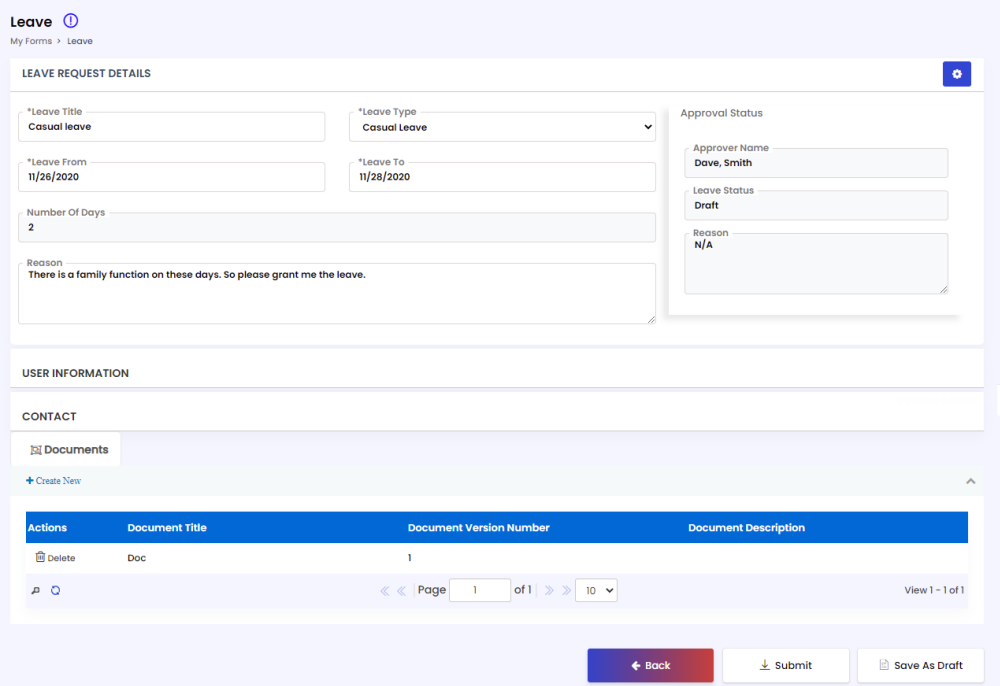Open the Leave Type dropdown
1000x686 pixels.
502,127
